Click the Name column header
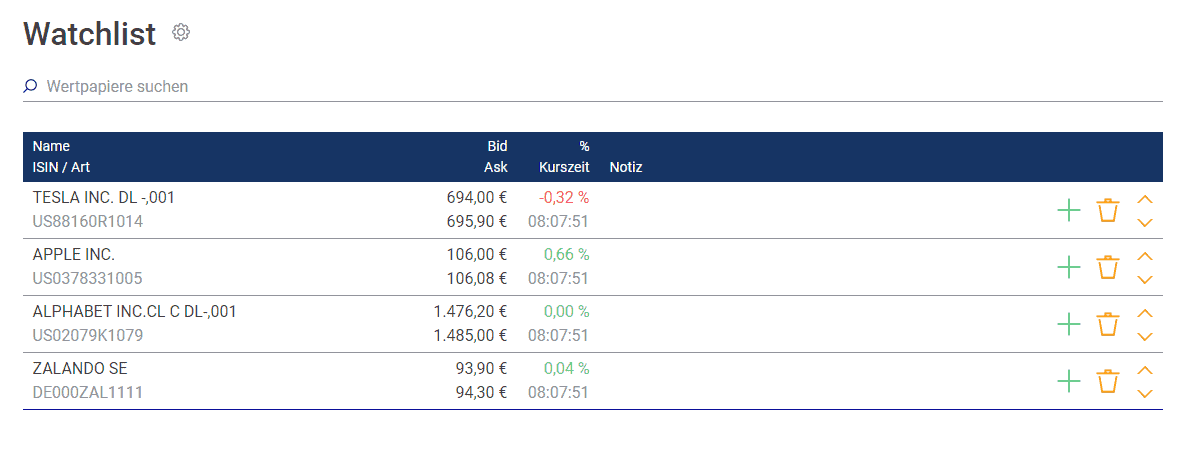 click(x=51, y=146)
